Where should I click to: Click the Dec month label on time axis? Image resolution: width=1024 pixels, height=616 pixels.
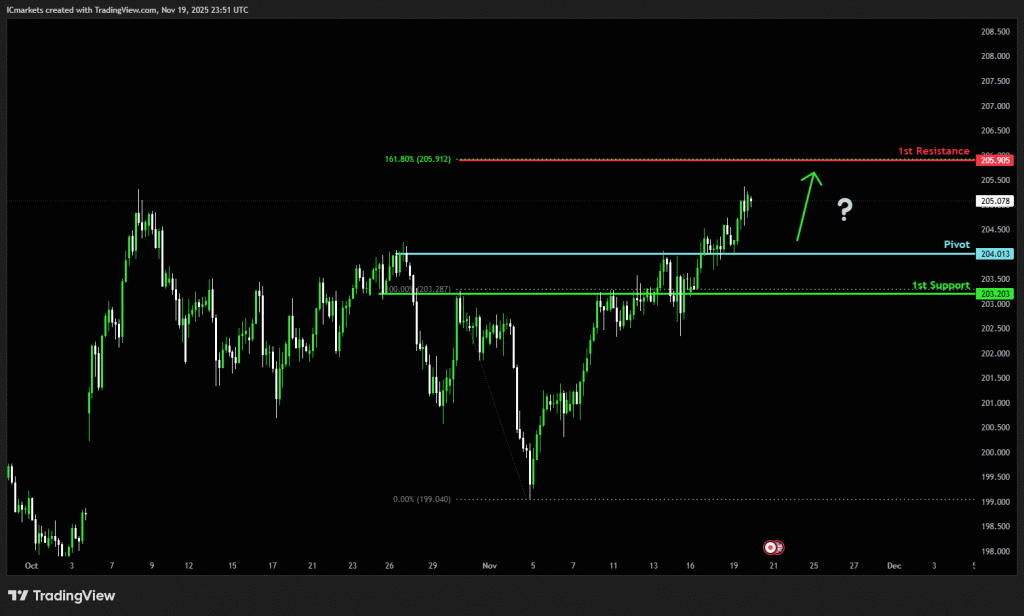pos(893,565)
